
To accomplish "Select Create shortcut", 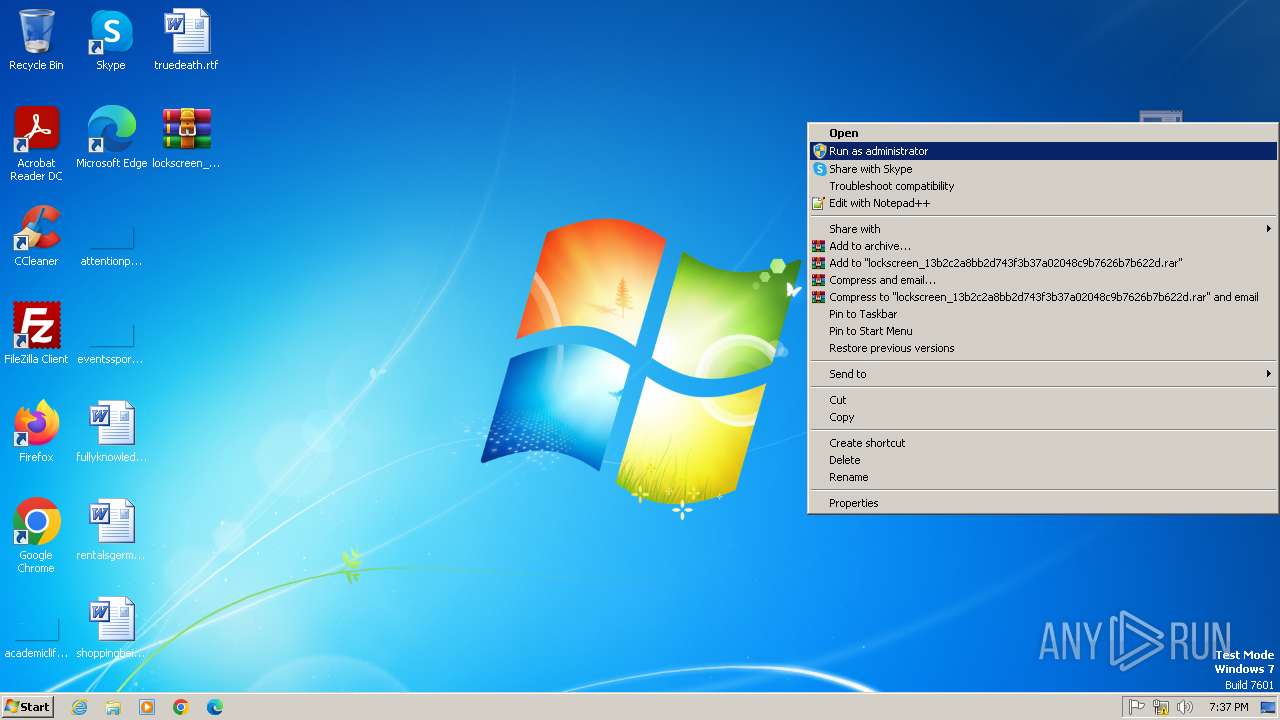I will (x=1043, y=443).
